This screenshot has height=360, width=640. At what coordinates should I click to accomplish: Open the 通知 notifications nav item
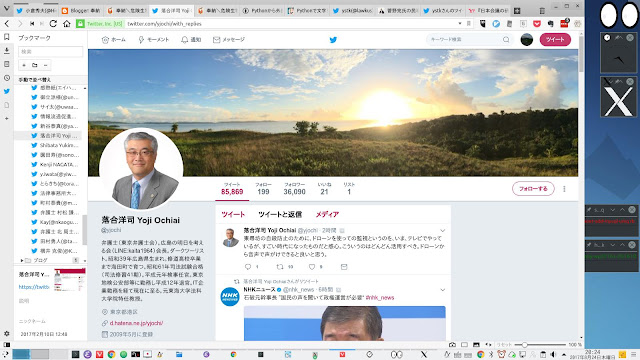pyautogui.click(x=191, y=40)
